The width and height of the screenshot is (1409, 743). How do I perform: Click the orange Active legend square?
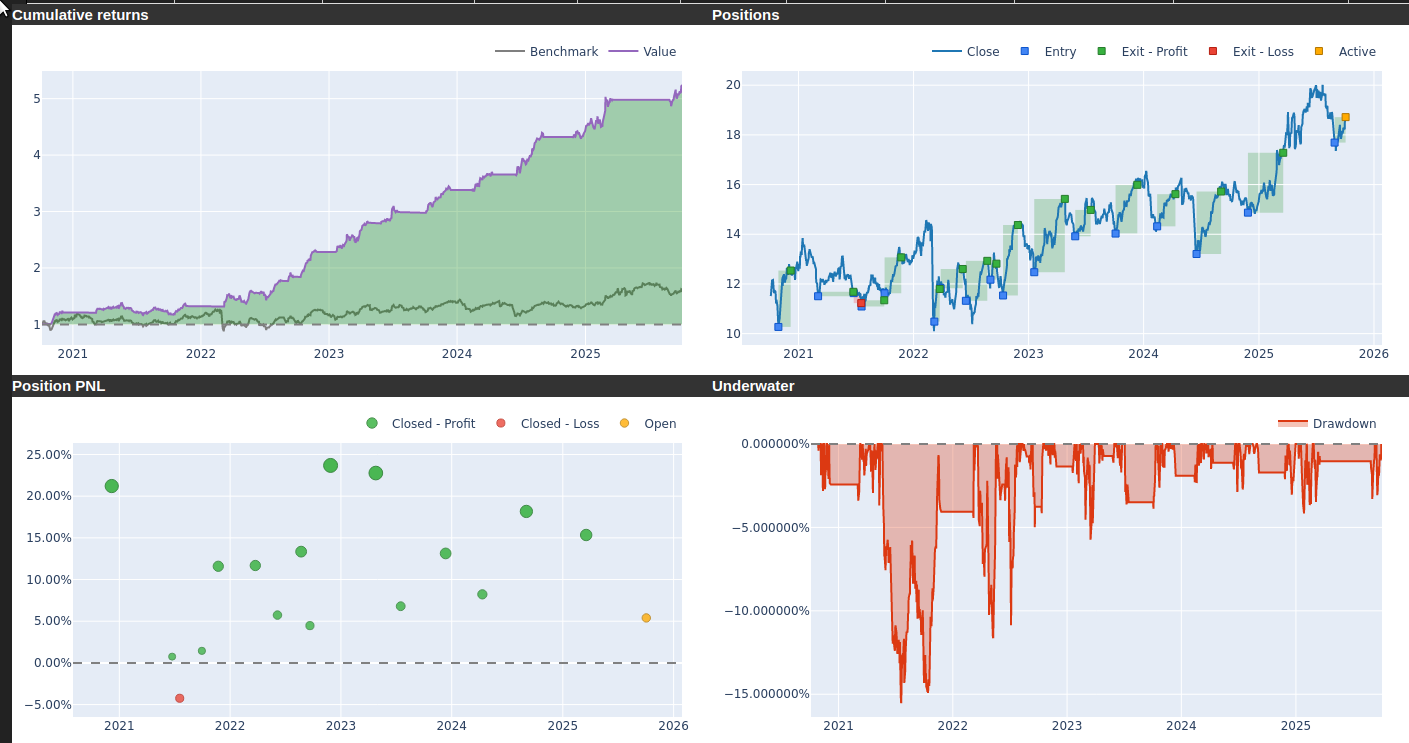[x=1318, y=52]
